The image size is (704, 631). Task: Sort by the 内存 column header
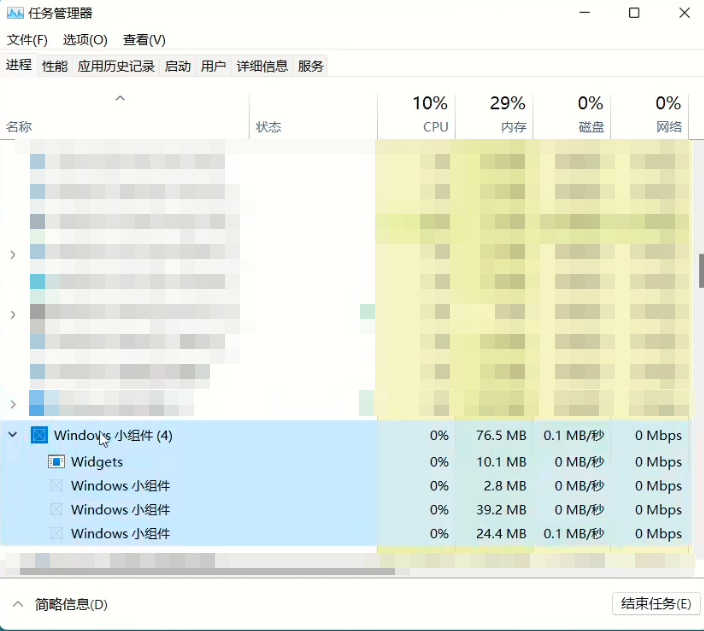pyautogui.click(x=494, y=116)
